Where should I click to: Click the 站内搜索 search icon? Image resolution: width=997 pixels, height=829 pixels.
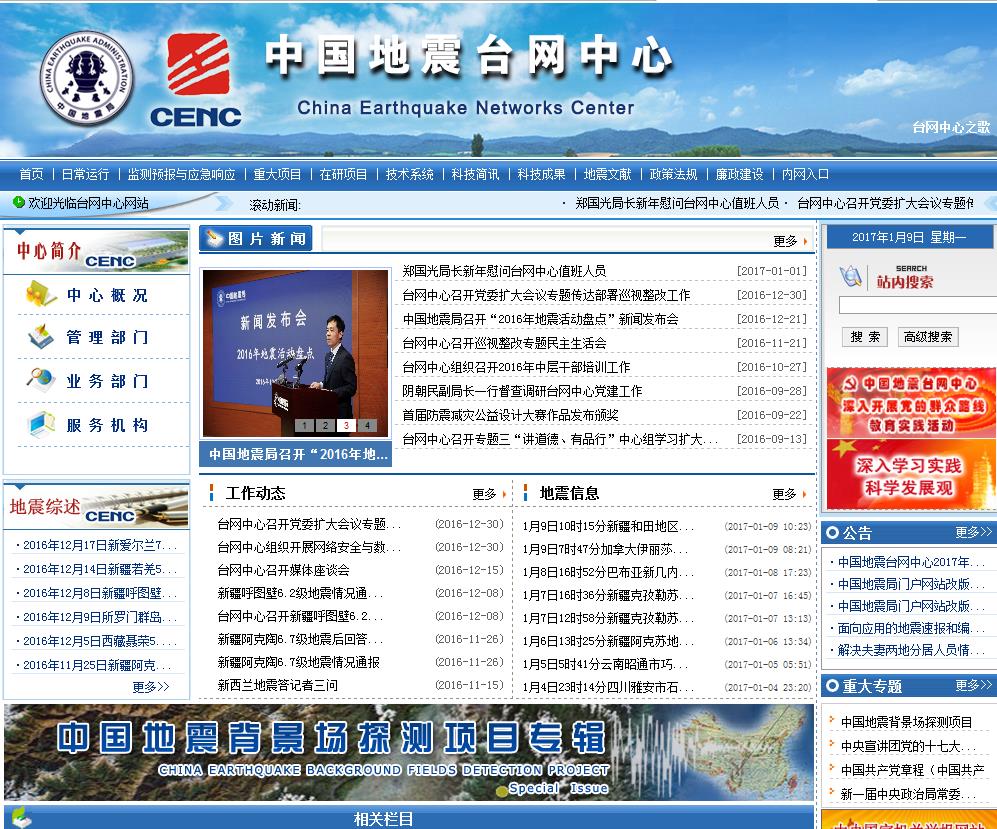[x=850, y=277]
